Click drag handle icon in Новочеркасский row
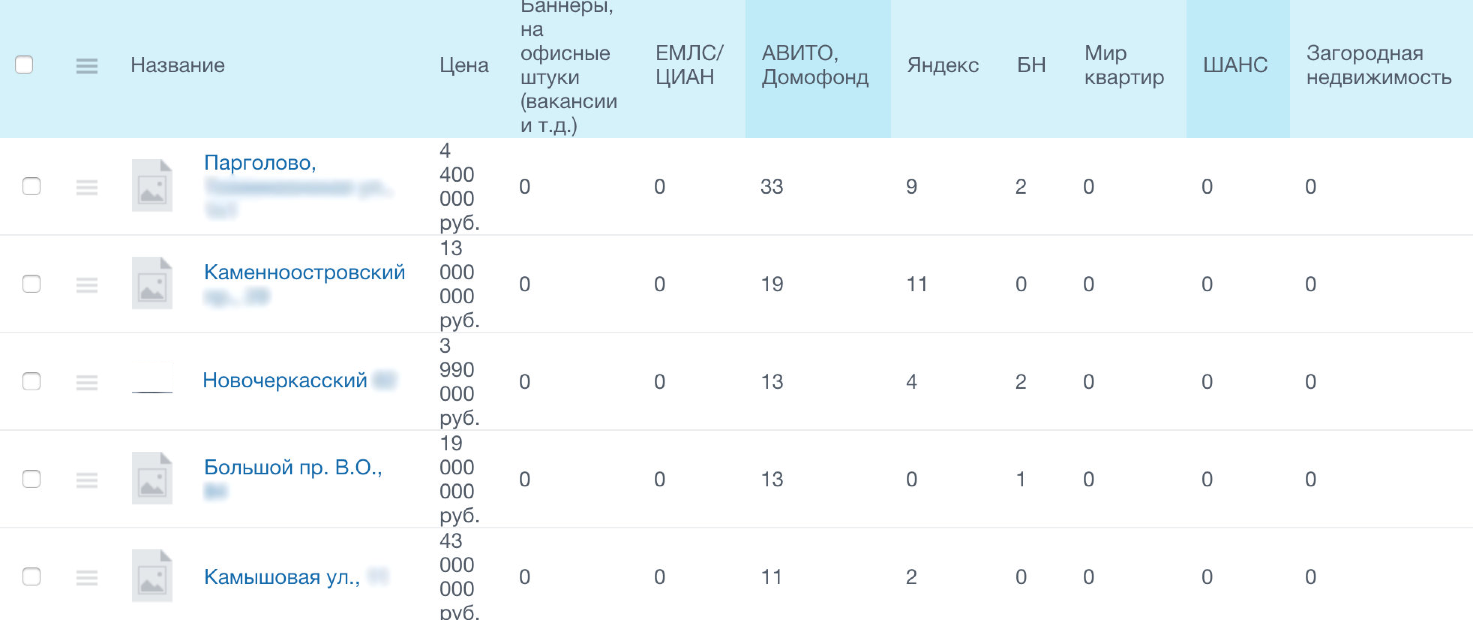This screenshot has width=1473, height=620. pos(87,382)
